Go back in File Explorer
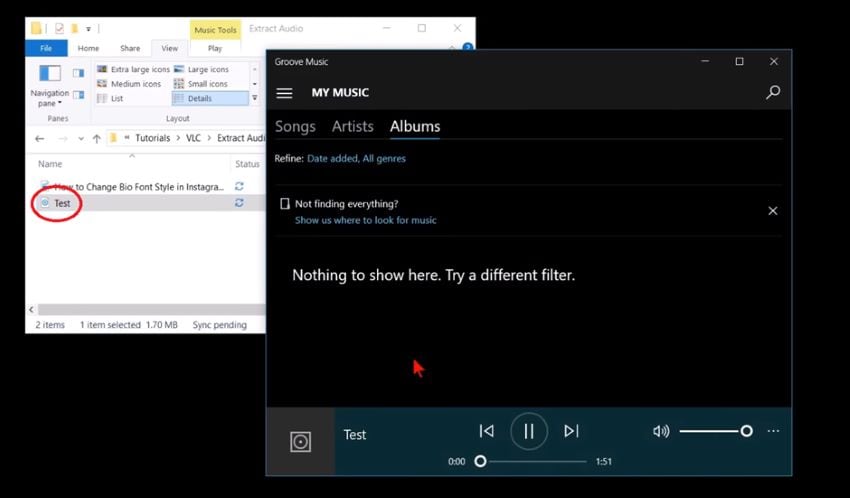 point(40,139)
